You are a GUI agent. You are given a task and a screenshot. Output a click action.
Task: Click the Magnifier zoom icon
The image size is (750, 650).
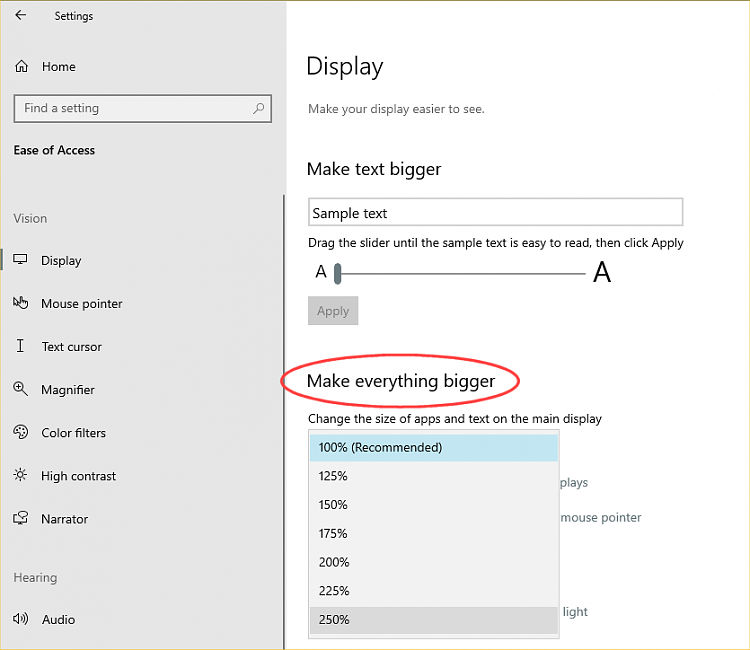click(x=21, y=389)
